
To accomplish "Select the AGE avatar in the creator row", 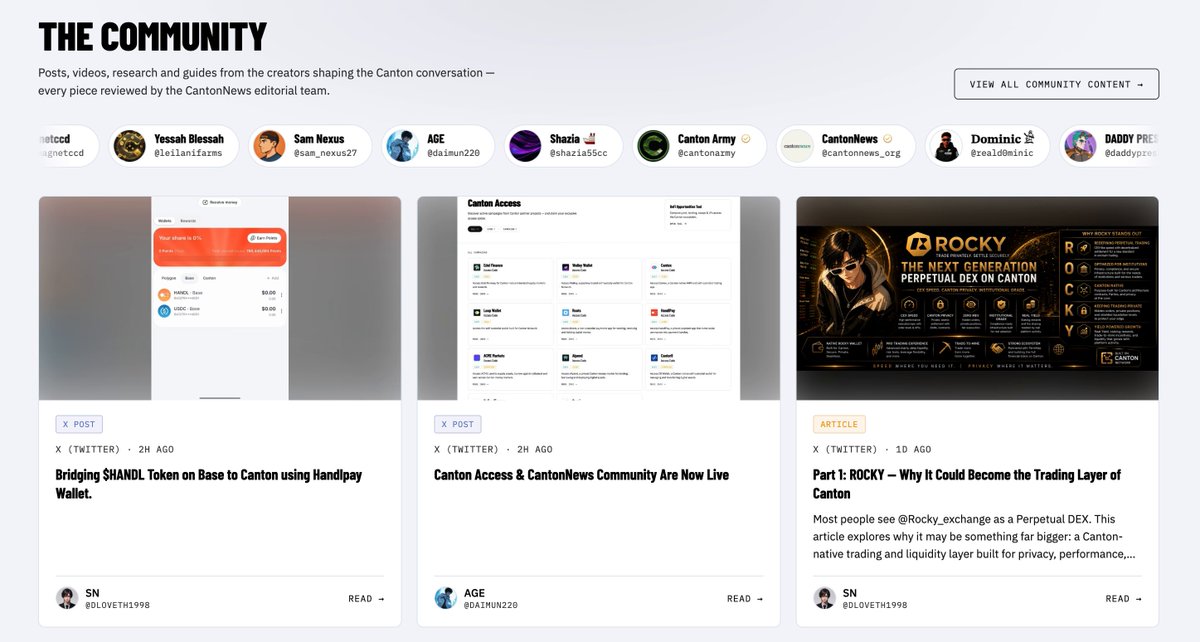I will 402,146.
